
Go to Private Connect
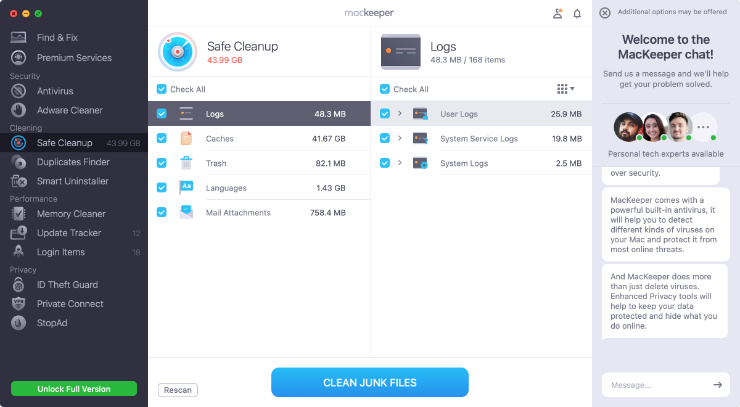(x=70, y=304)
